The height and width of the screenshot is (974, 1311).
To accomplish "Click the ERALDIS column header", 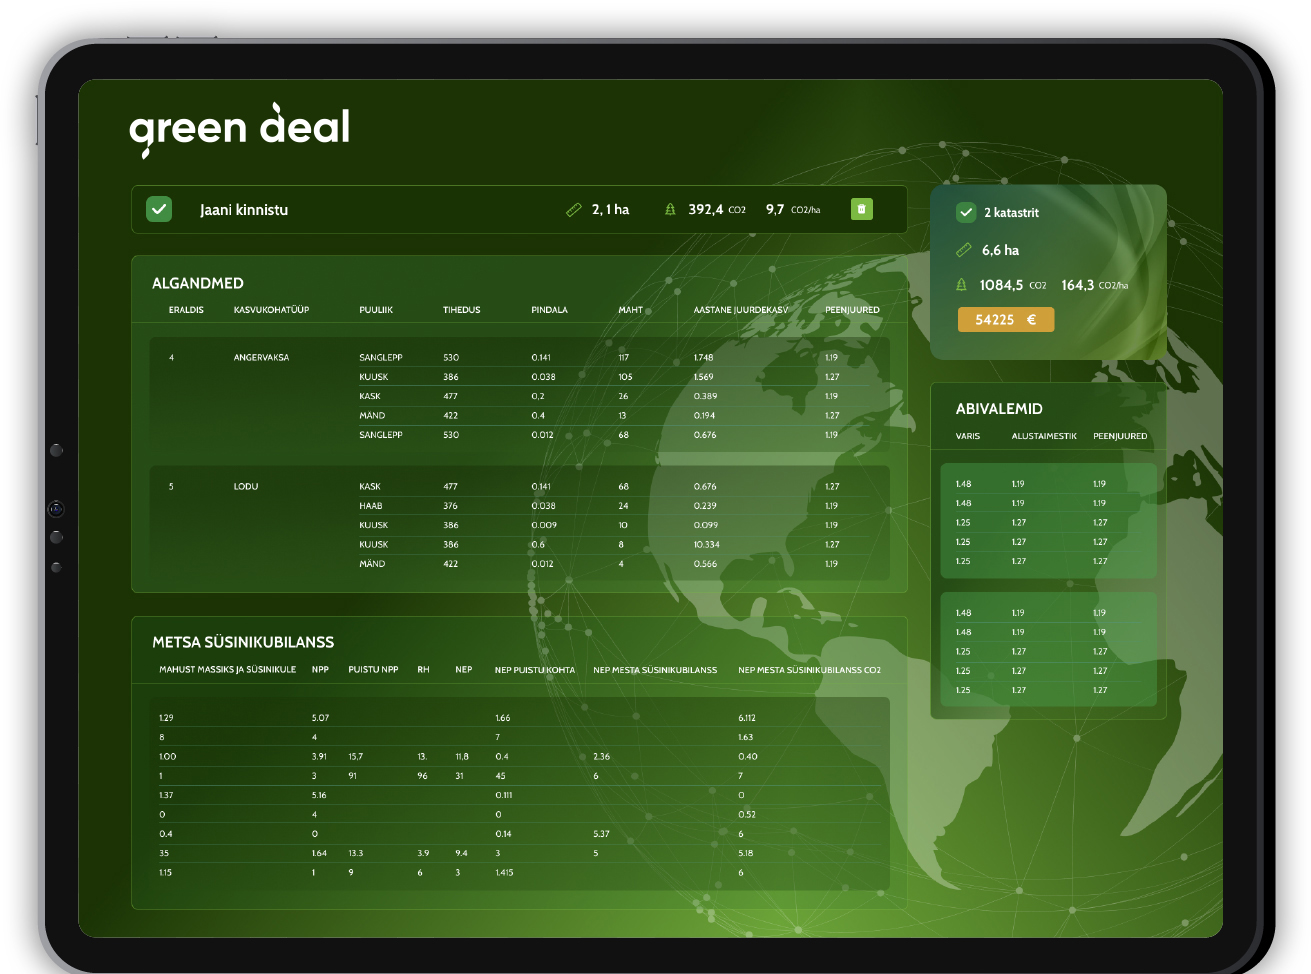I will pyautogui.click(x=186, y=310).
